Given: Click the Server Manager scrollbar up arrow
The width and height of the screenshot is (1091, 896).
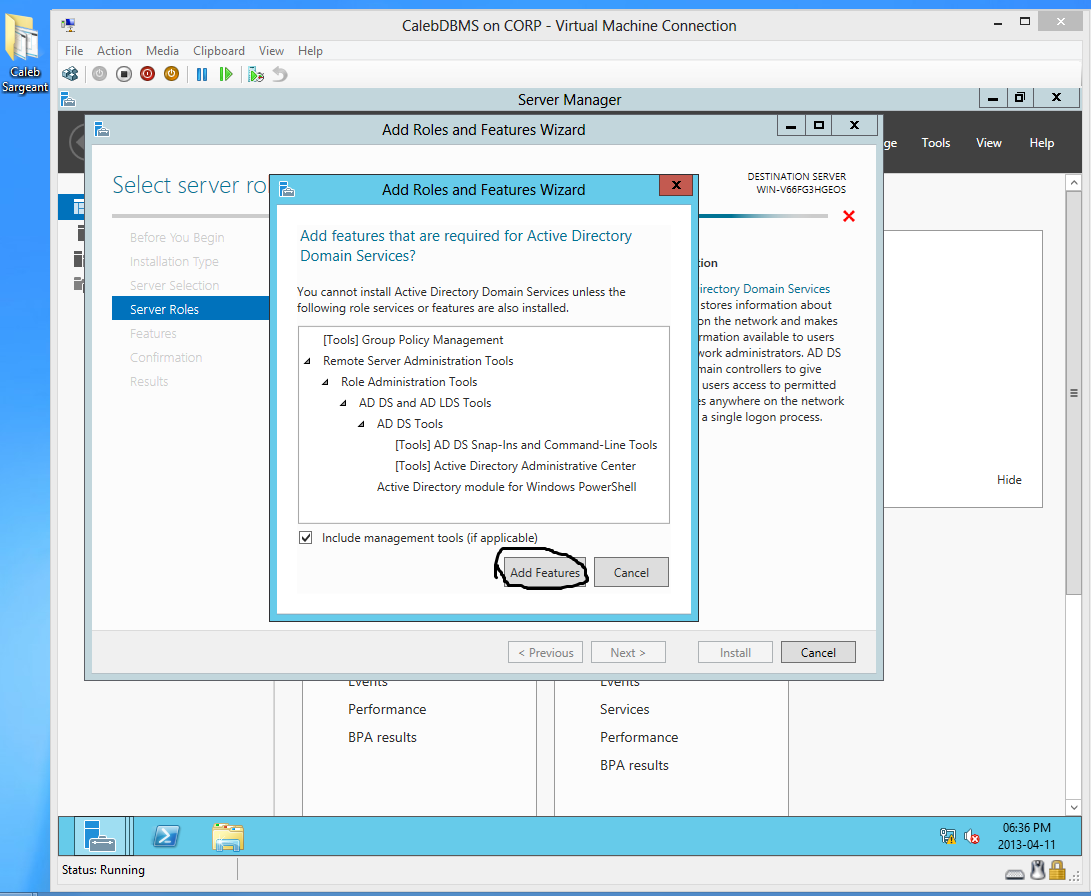Looking at the screenshot, I should pos(1074,182).
